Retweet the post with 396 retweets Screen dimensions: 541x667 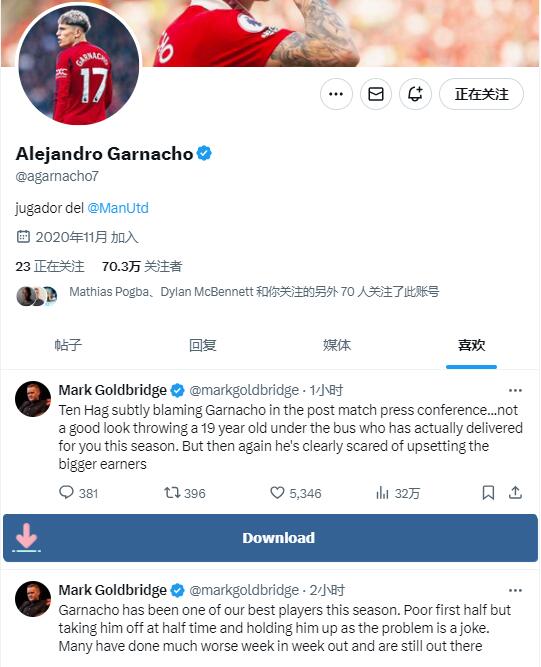point(172,493)
